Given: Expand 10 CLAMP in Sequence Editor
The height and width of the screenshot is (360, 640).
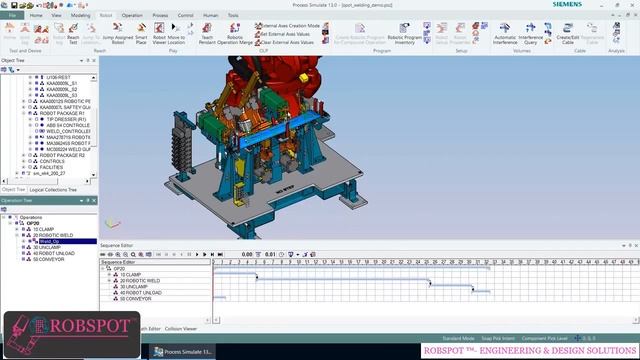Looking at the screenshot, I should (x=109, y=275).
